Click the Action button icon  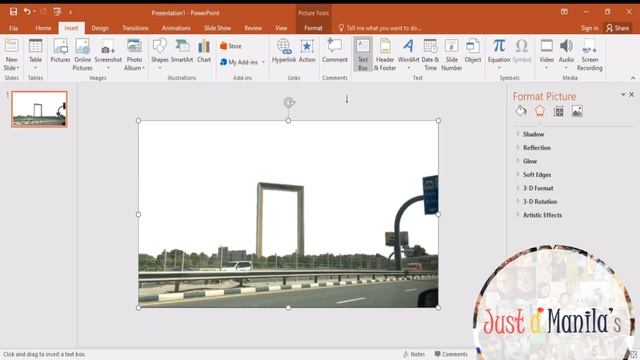point(307,51)
